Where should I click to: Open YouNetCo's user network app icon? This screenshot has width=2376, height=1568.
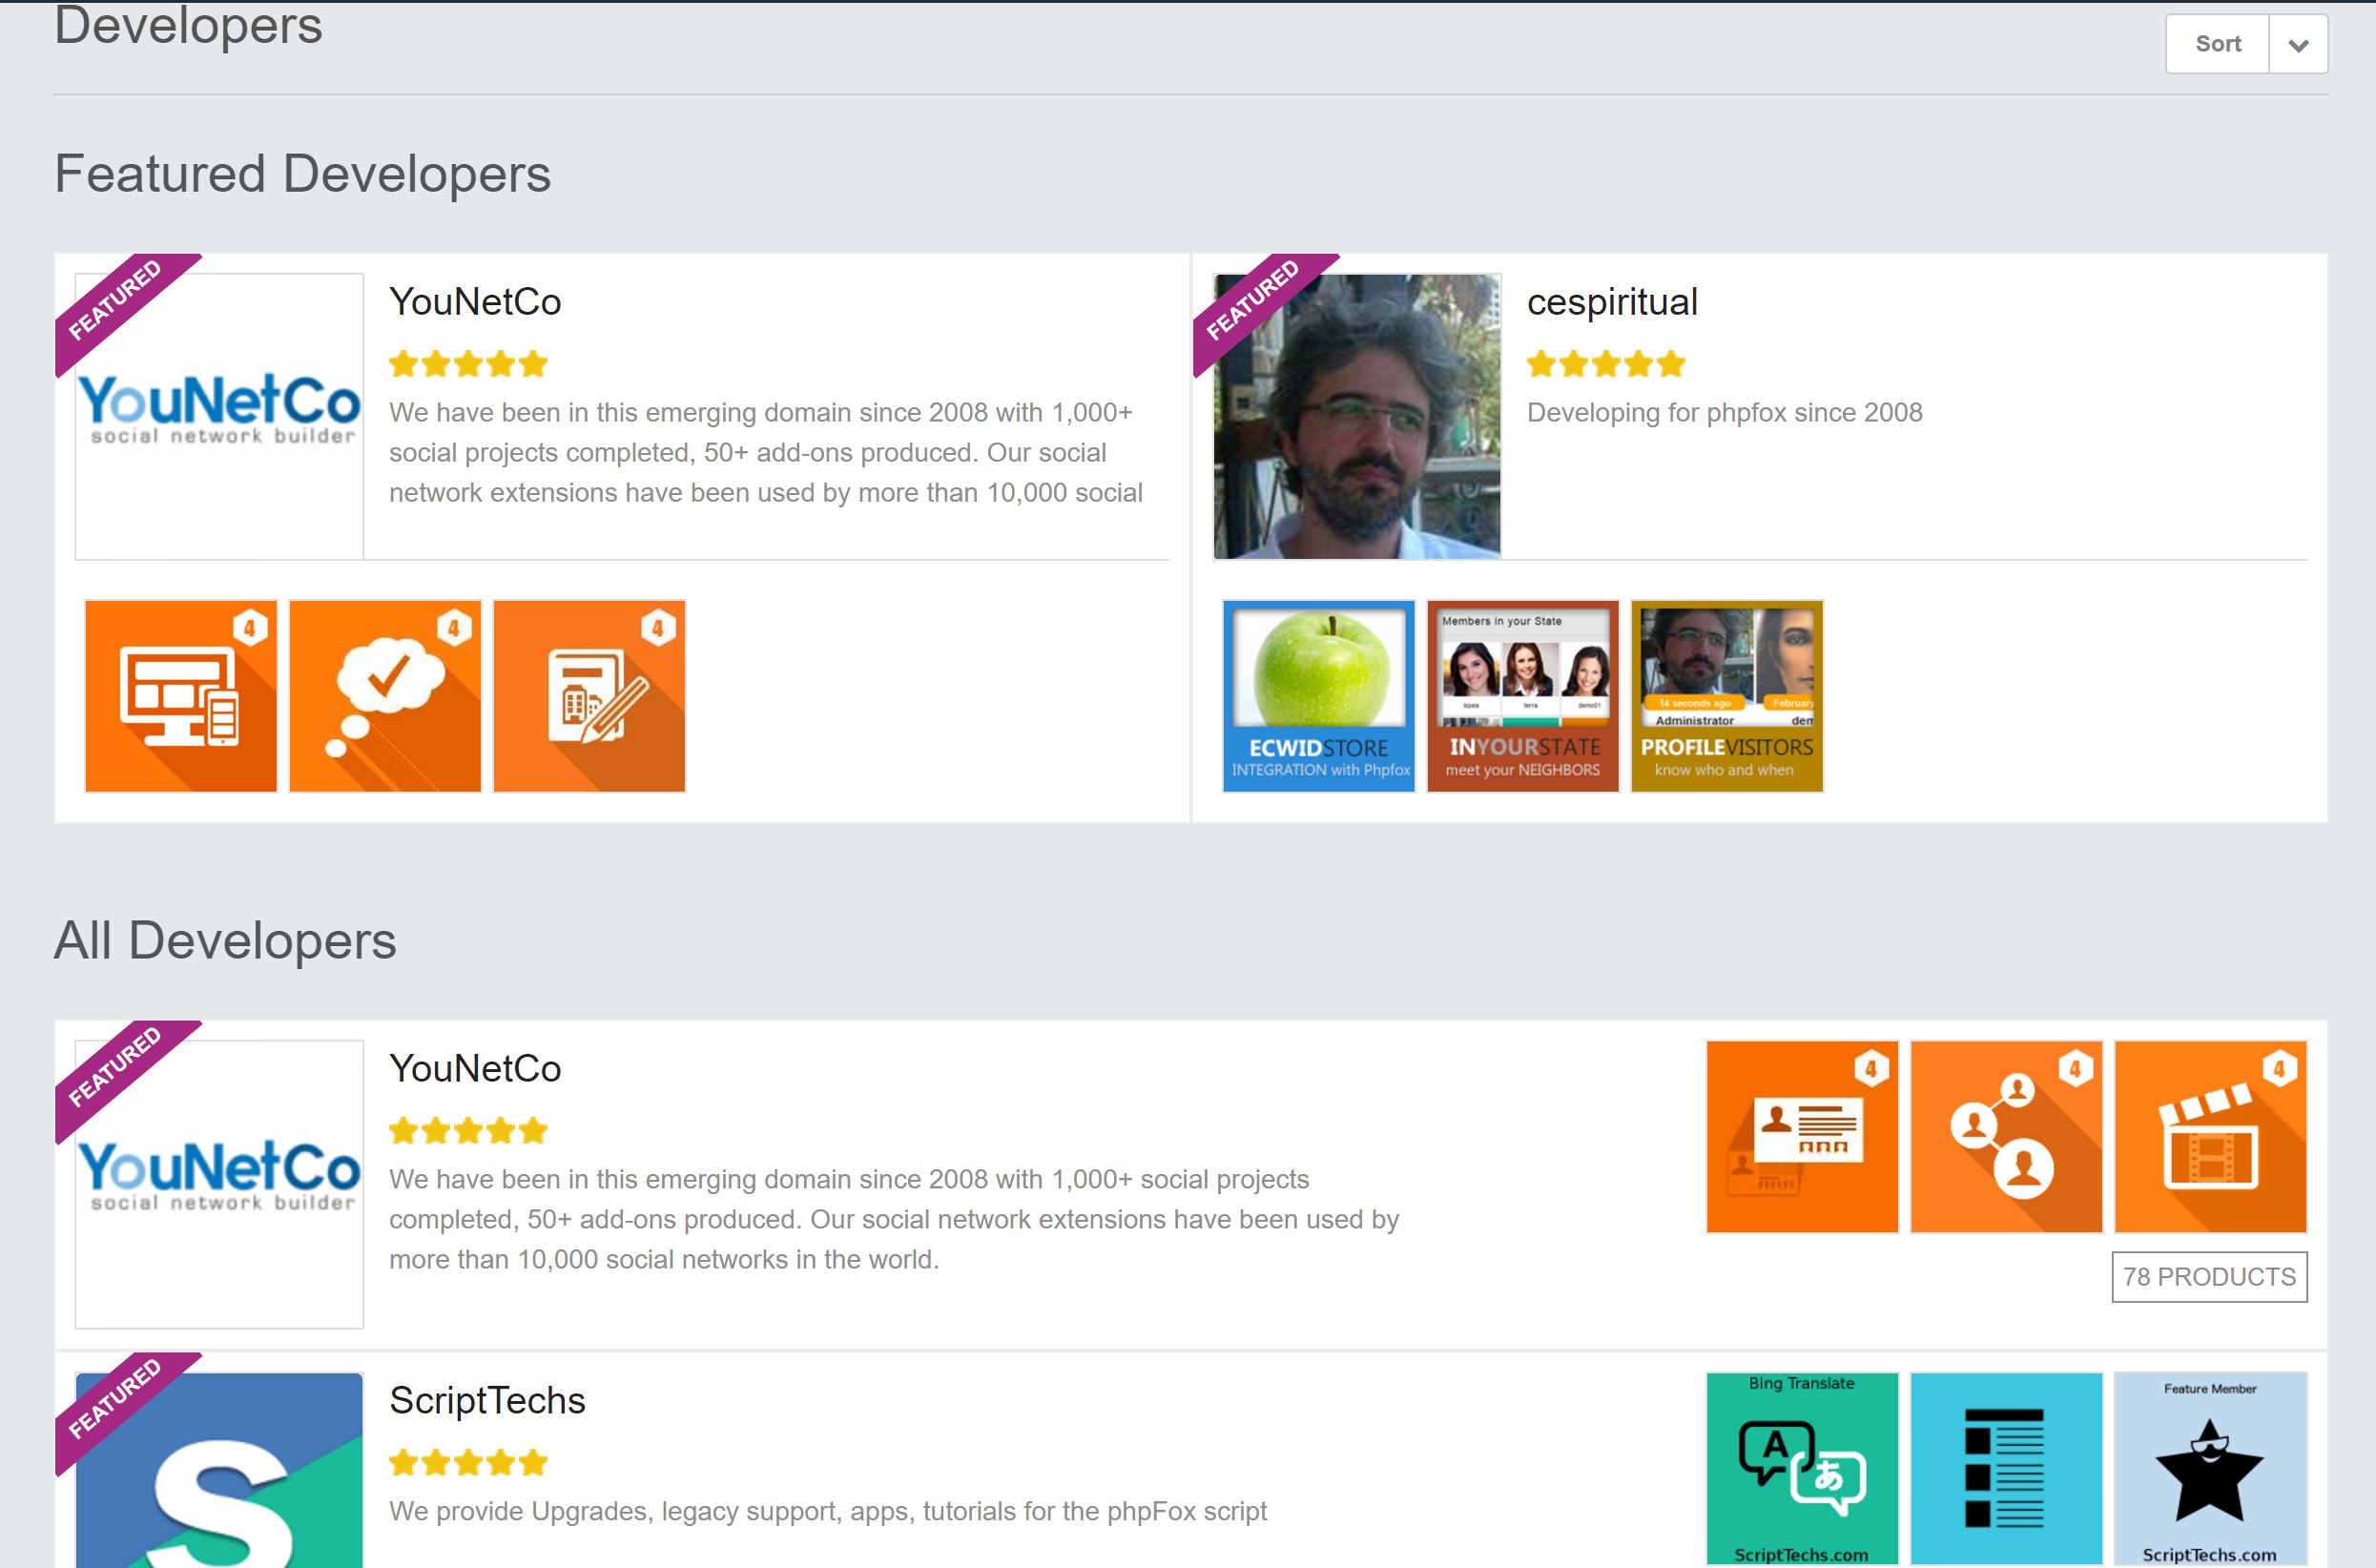(x=2005, y=1135)
